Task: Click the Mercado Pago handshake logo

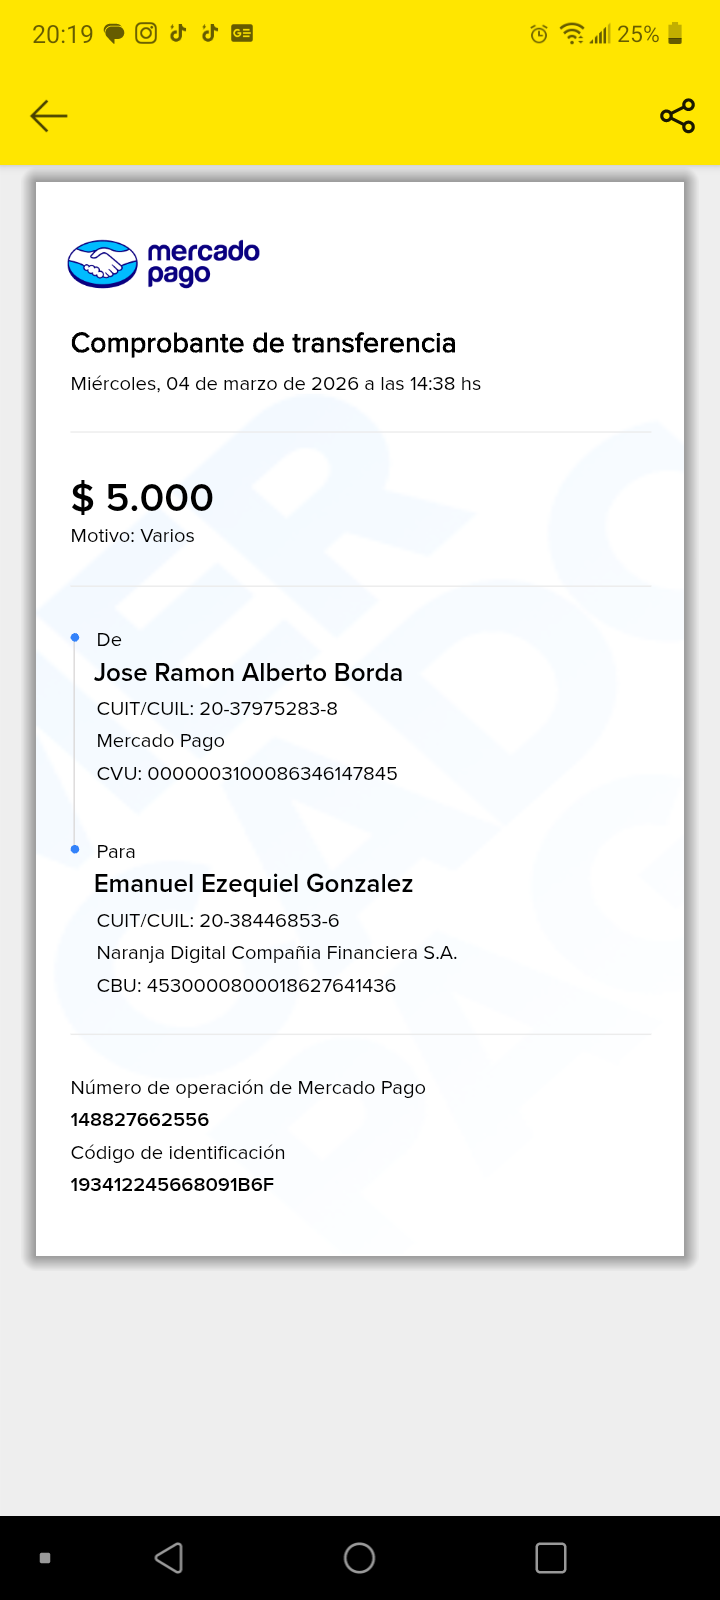Action: point(102,264)
